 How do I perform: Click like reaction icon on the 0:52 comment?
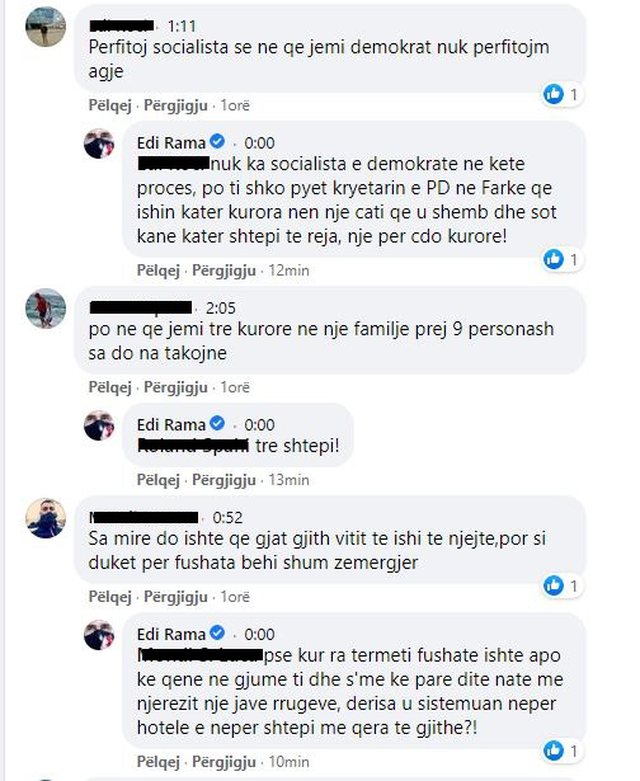(x=553, y=585)
